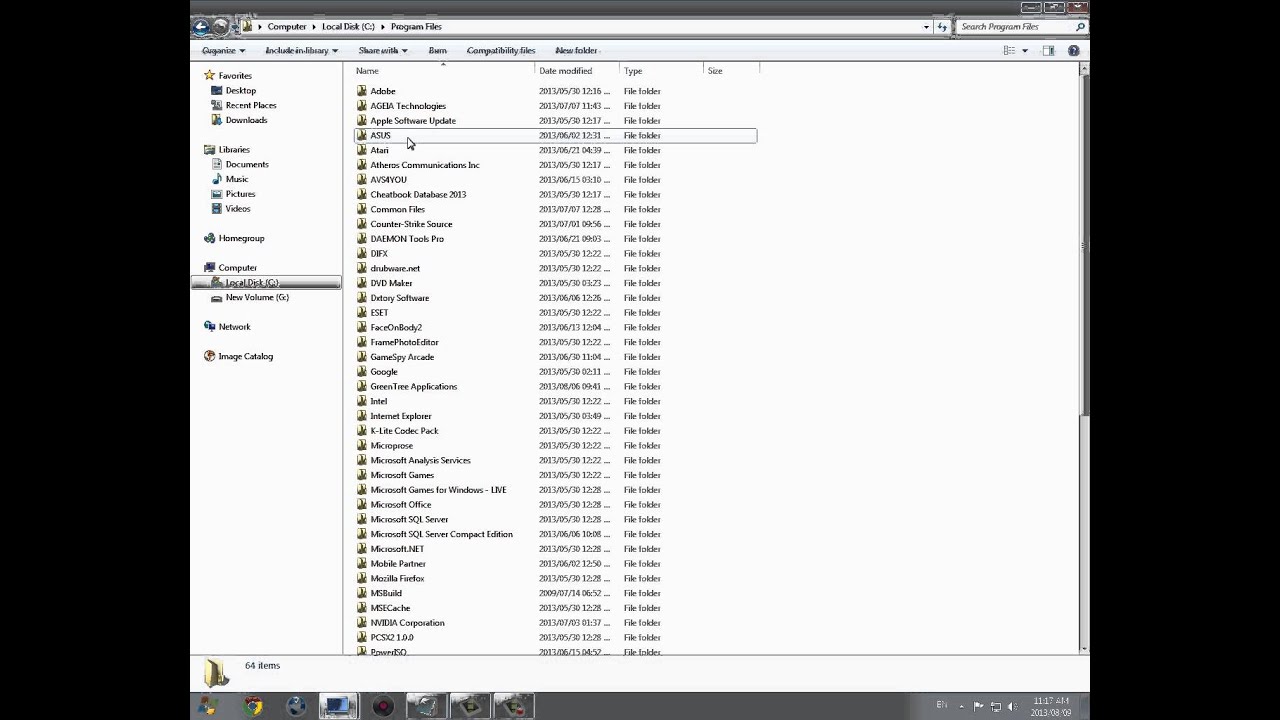The height and width of the screenshot is (720, 1280).
Task: Click the arrow after Computer in breadcrumb
Action: coord(314,27)
